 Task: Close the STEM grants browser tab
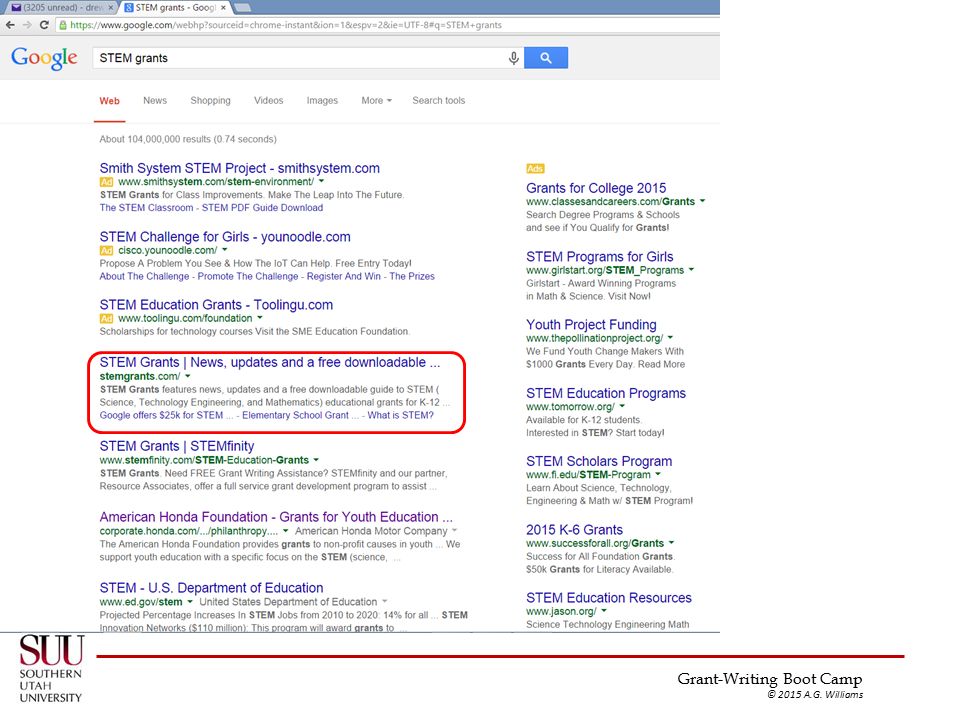[223, 7]
